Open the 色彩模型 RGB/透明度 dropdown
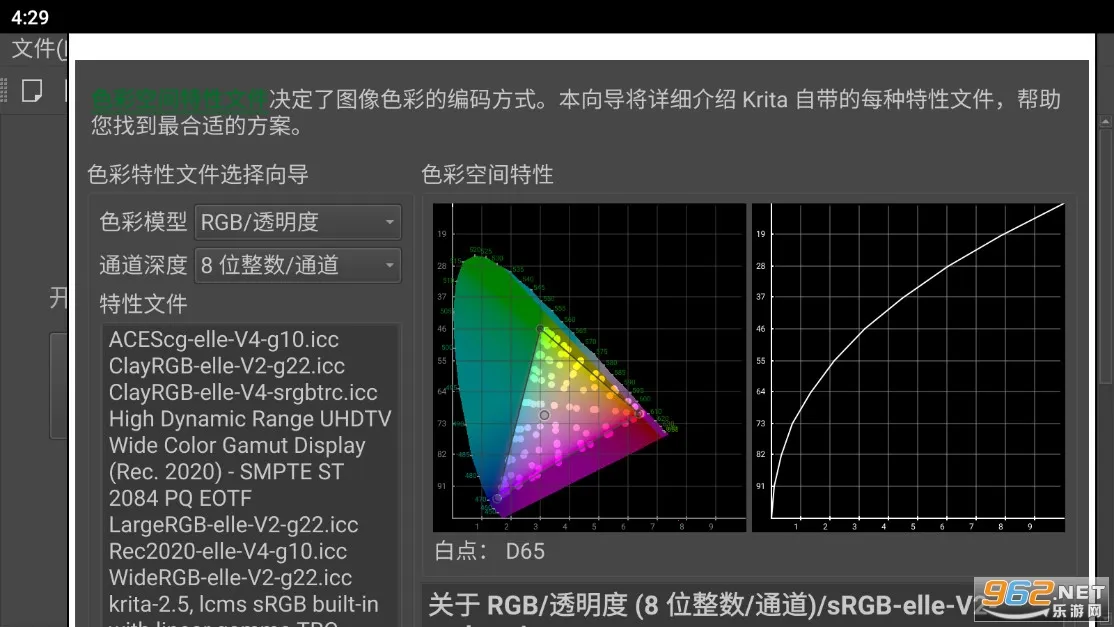The image size is (1114, 627). coord(298,222)
